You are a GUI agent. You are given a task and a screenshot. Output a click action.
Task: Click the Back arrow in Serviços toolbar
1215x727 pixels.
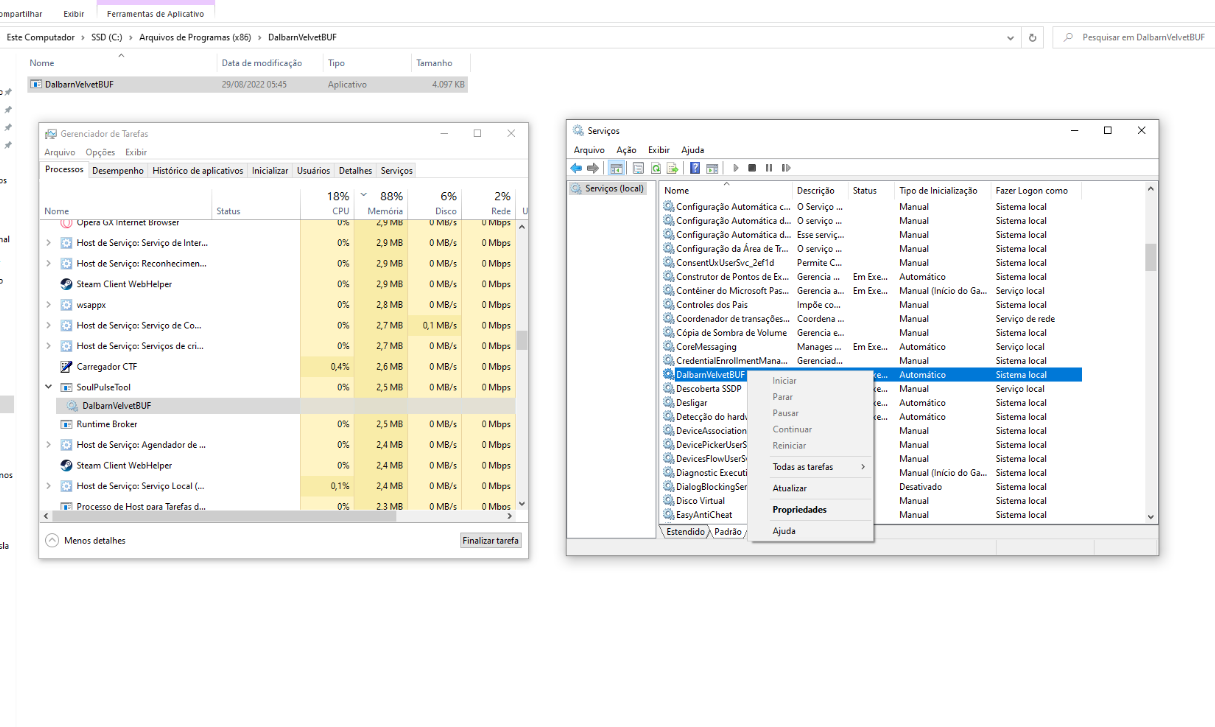pos(576,168)
